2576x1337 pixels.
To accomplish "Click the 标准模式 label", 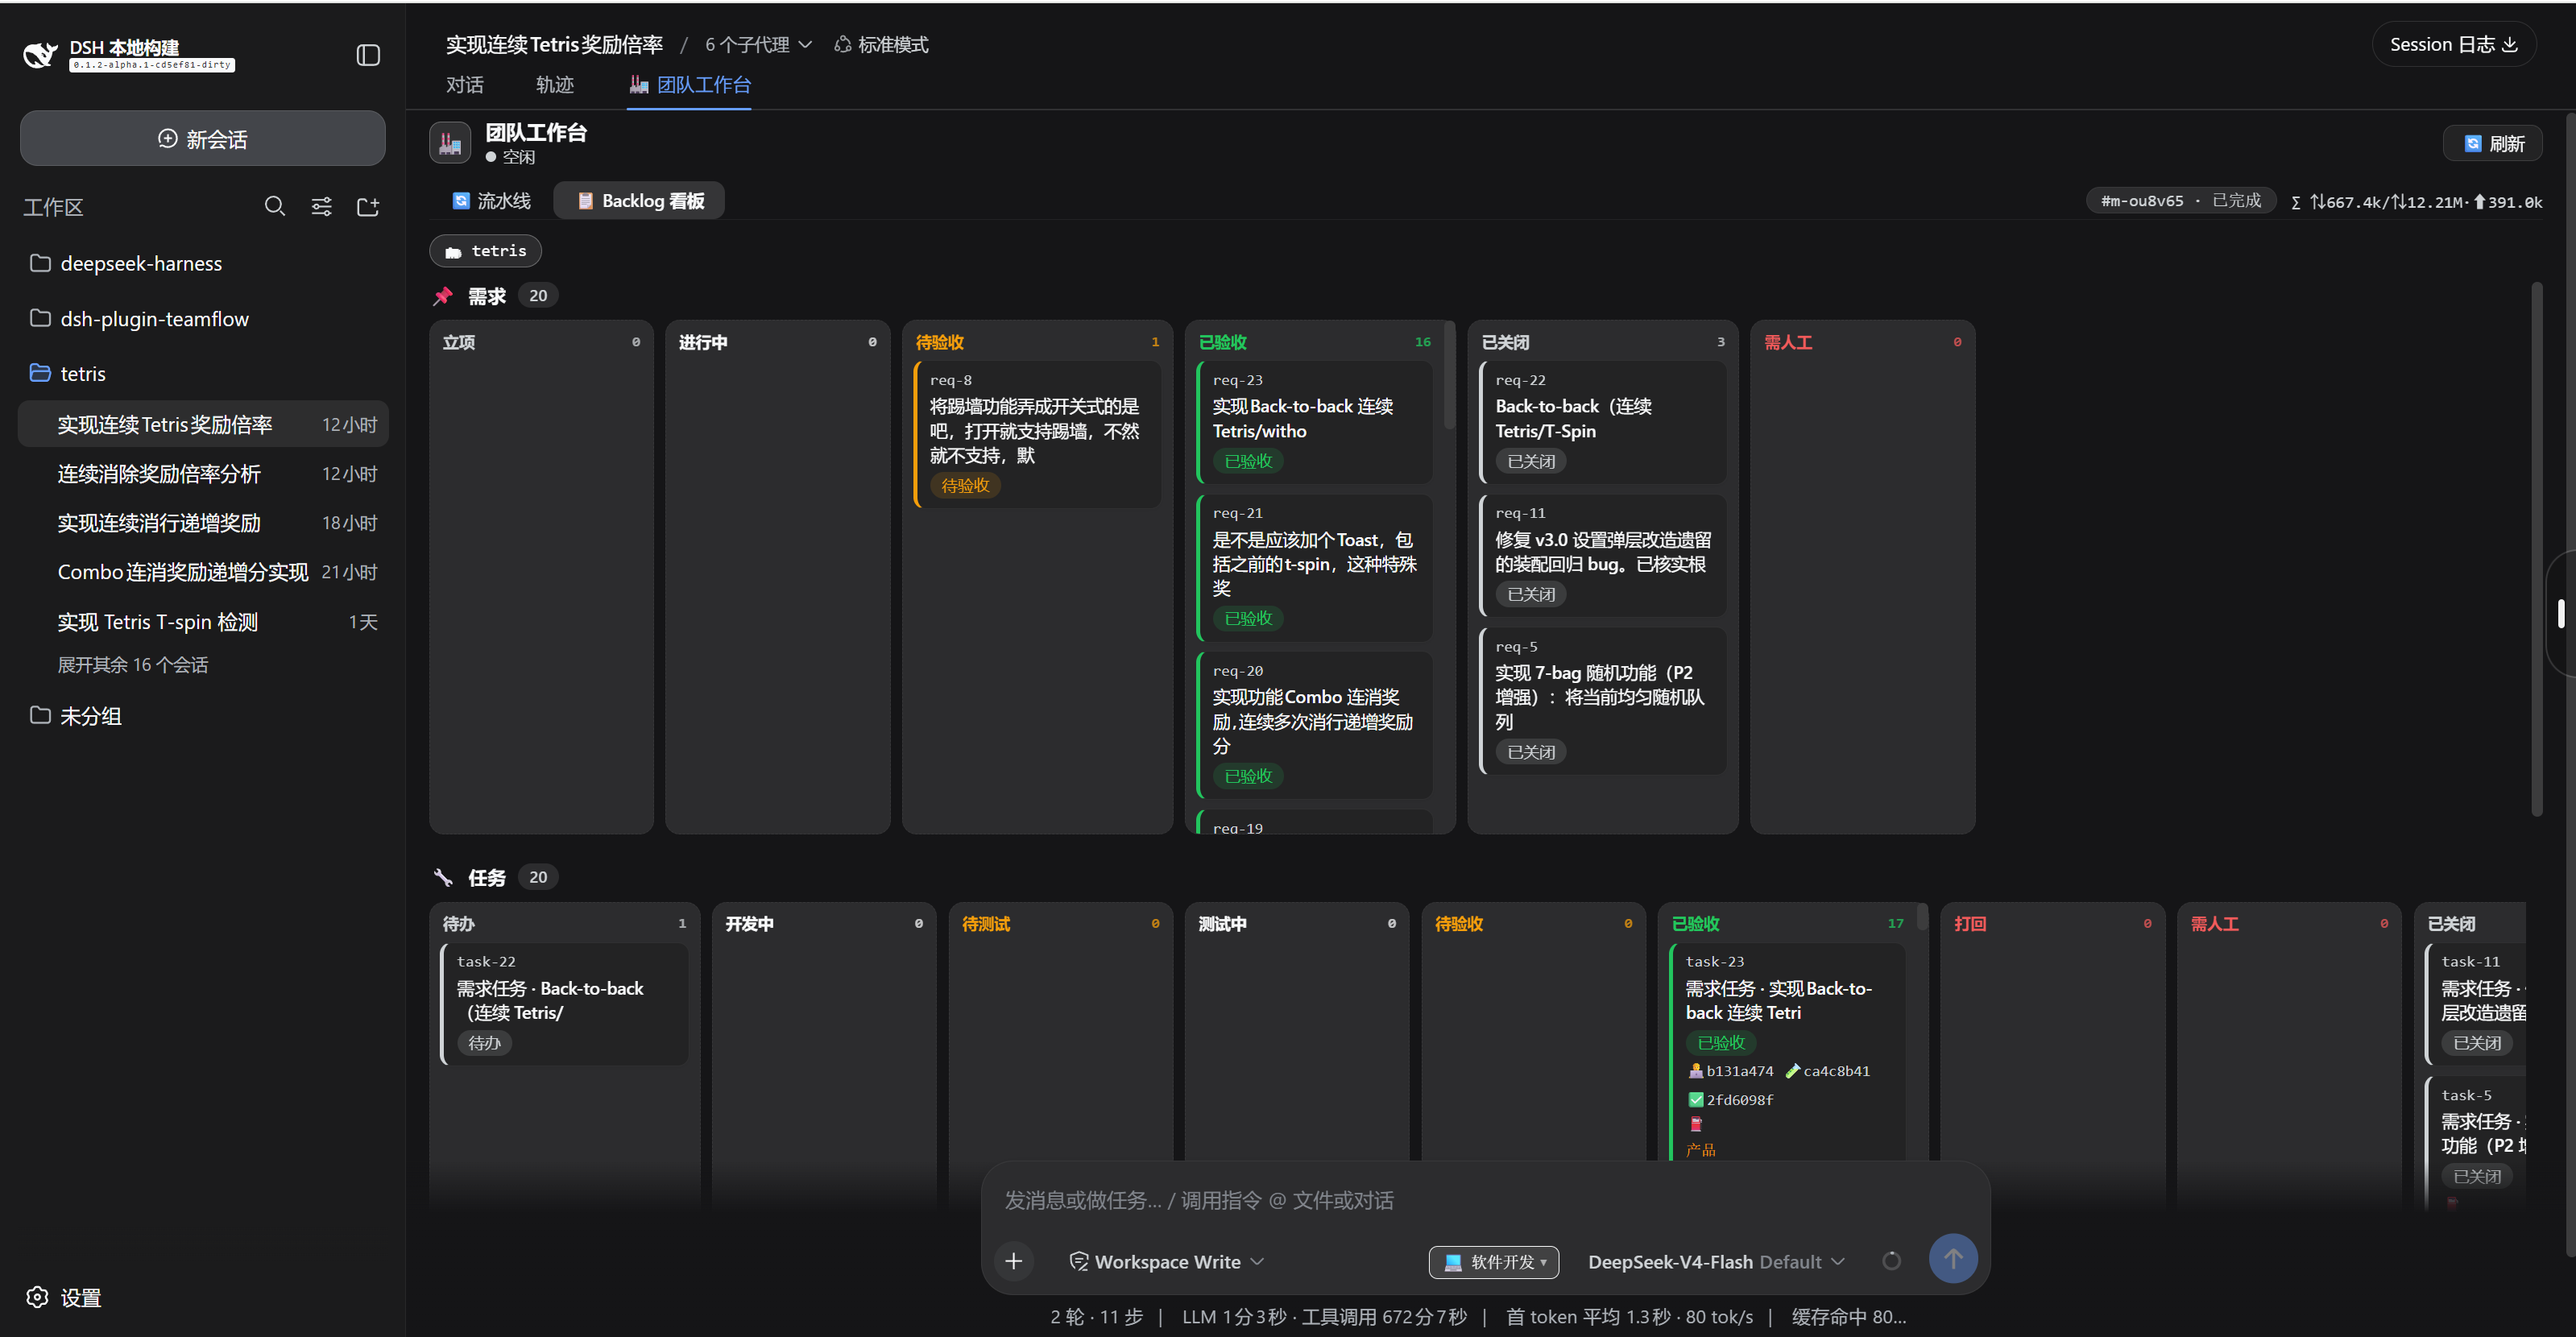I will [894, 45].
